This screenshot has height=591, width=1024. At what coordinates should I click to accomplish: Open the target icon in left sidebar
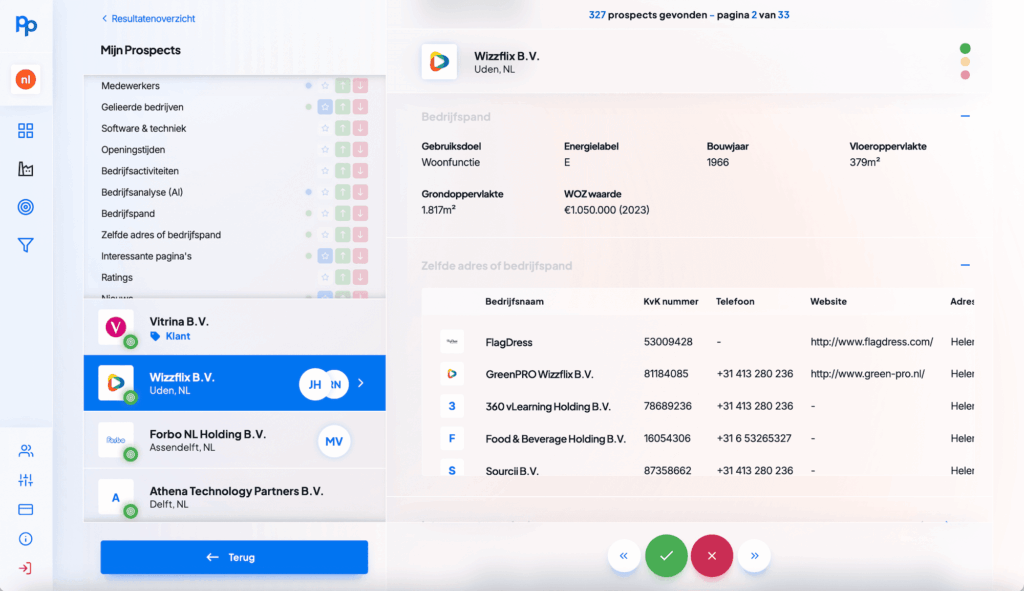point(26,207)
